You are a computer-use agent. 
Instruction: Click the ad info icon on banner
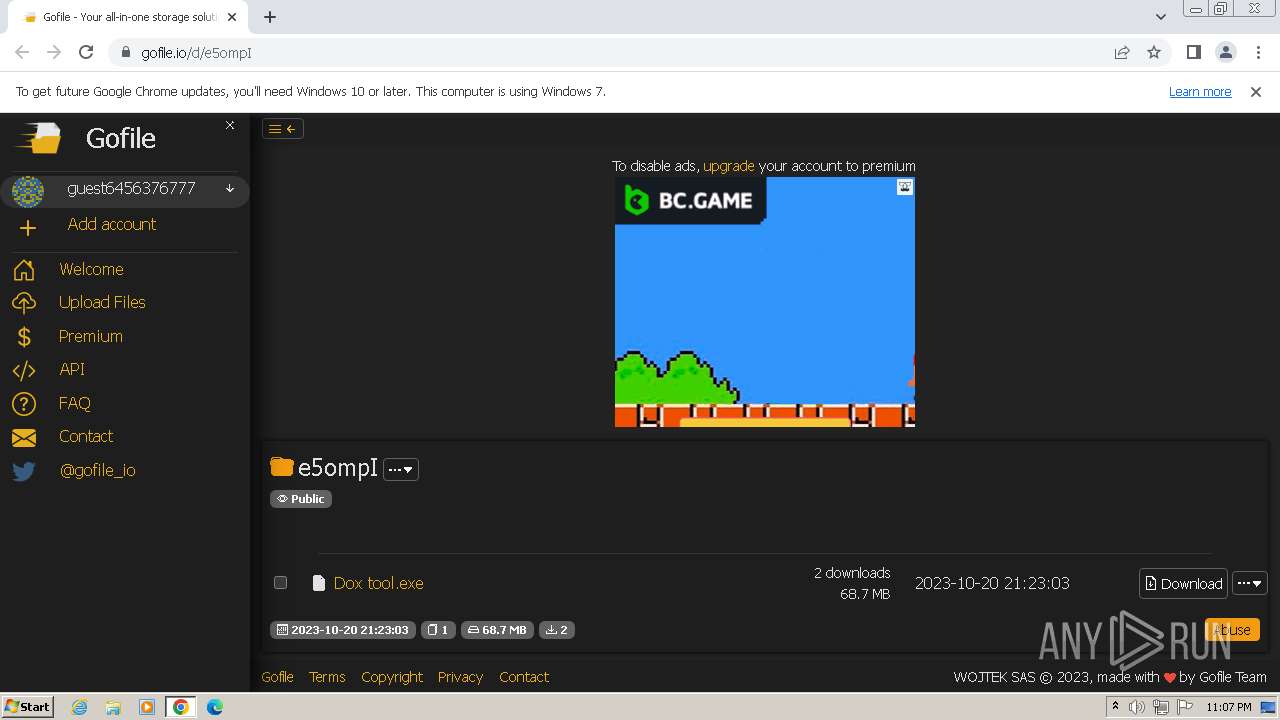pyautogui.click(x=905, y=187)
